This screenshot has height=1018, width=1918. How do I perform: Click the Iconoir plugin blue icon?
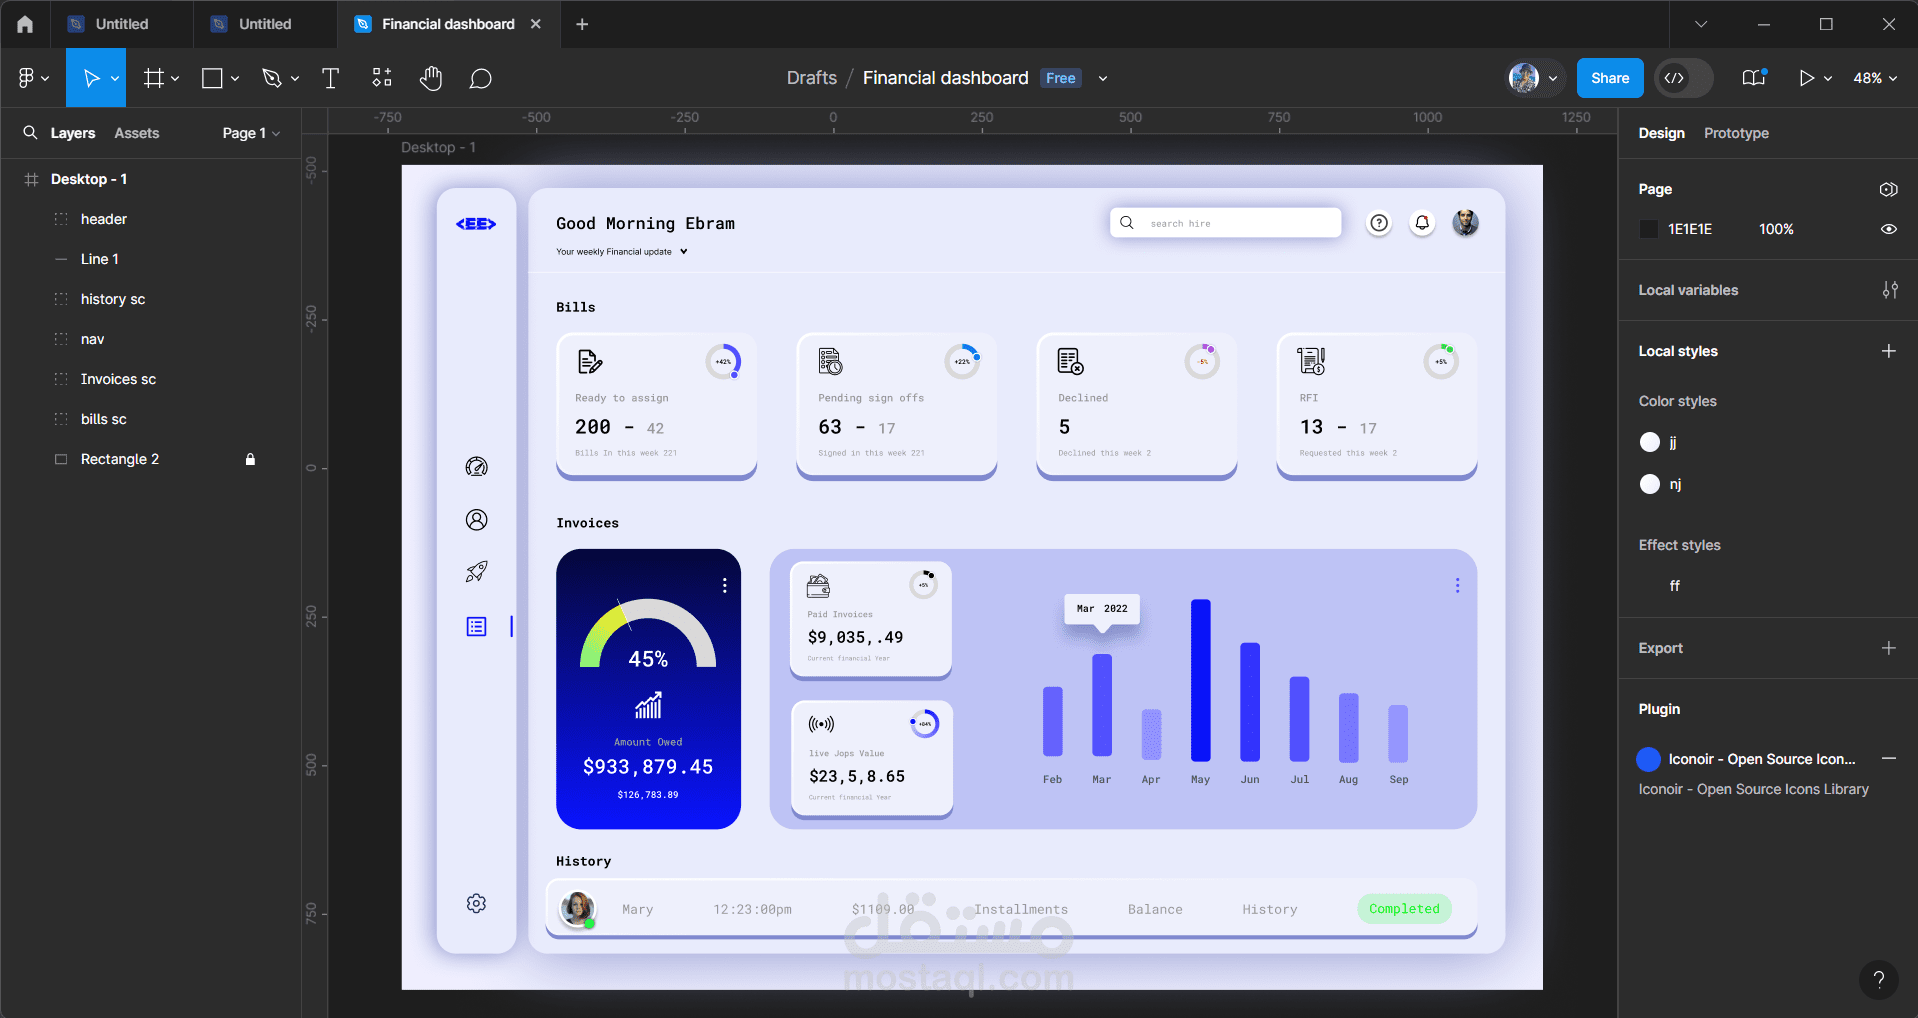(1648, 759)
